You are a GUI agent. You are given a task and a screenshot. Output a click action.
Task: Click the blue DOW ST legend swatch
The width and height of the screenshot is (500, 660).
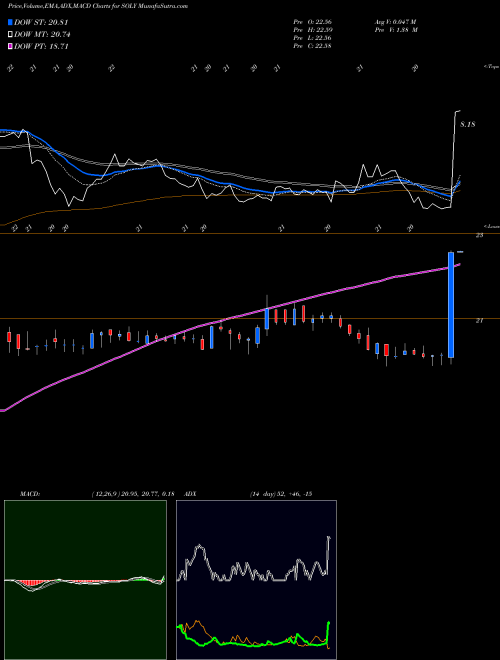tap(11, 22)
